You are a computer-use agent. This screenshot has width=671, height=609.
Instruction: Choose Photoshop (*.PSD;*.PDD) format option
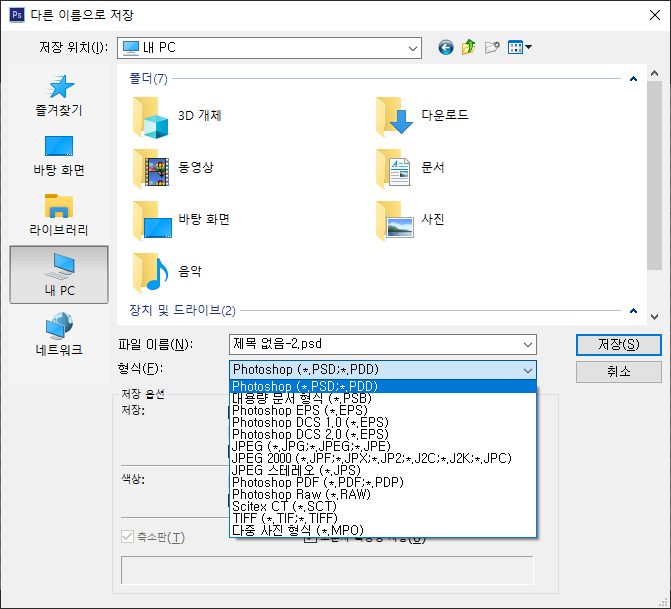pos(383,386)
